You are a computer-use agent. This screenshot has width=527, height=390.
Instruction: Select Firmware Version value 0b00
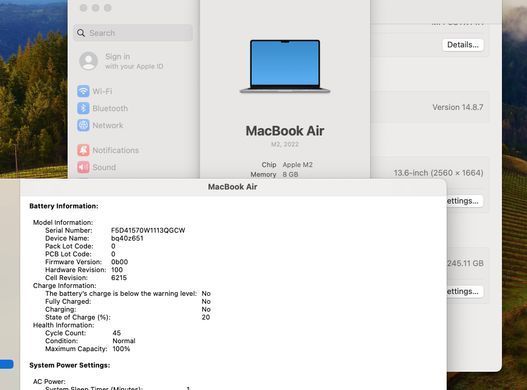pyautogui.click(x=120, y=262)
